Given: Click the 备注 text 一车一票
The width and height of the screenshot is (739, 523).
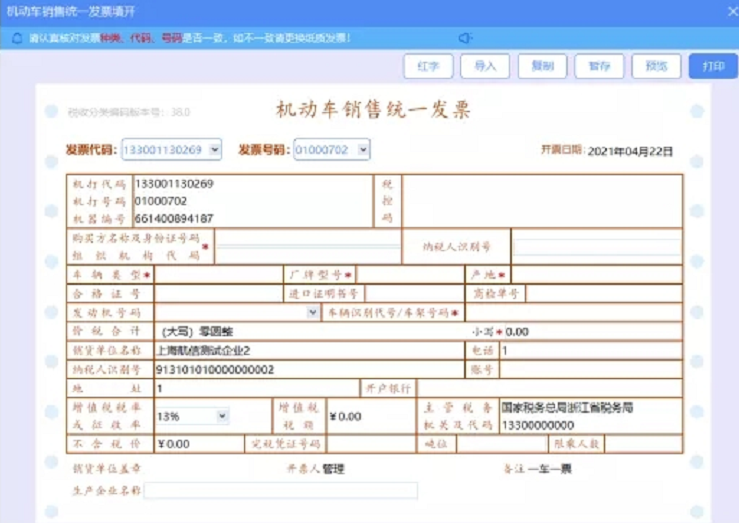Looking at the screenshot, I should (x=550, y=469).
